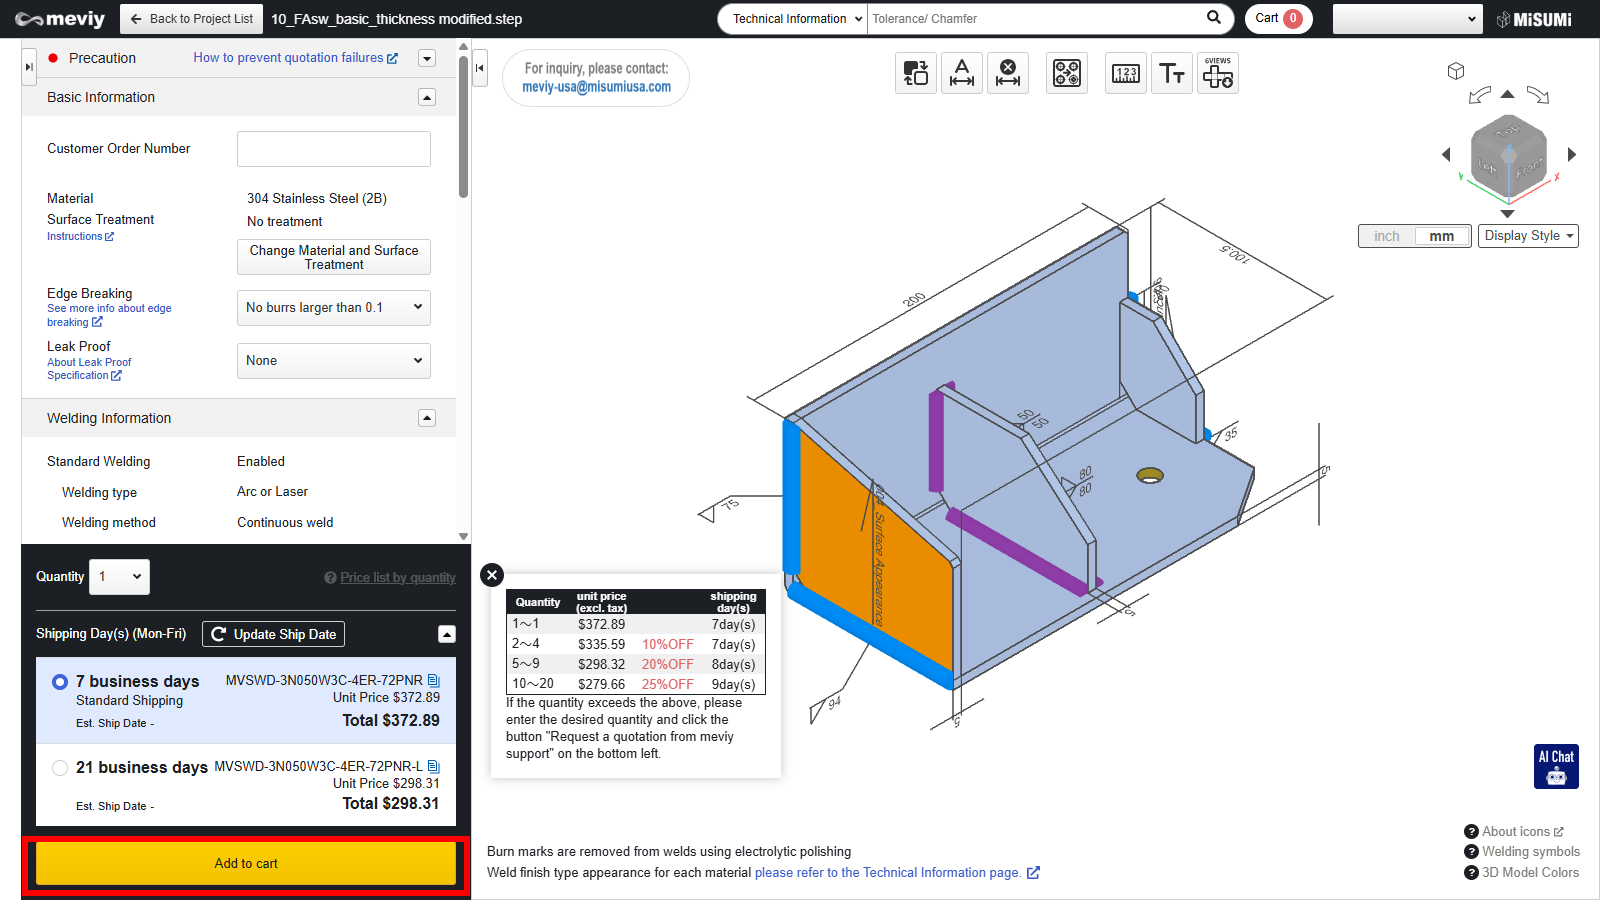Reset view with the isometric cube icon

pyautogui.click(x=1456, y=71)
